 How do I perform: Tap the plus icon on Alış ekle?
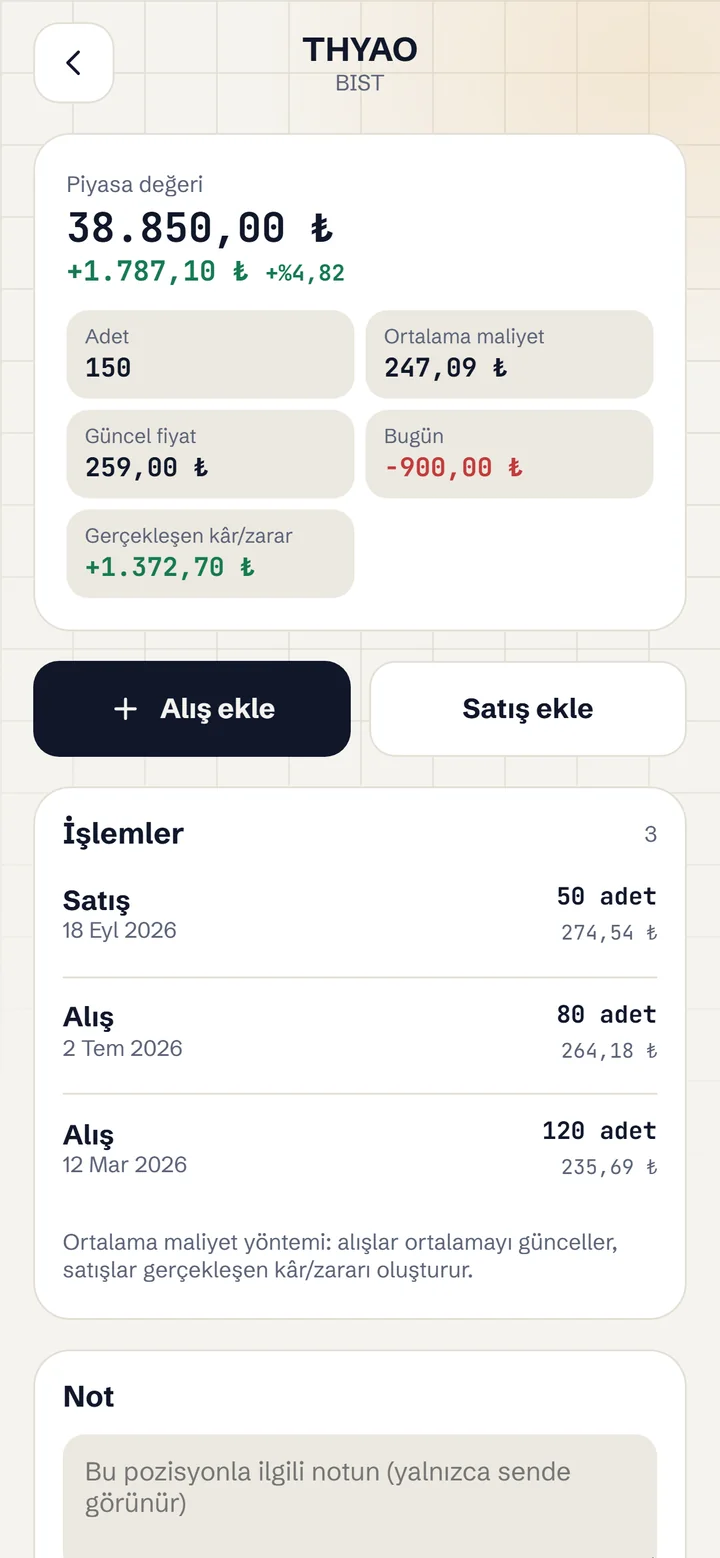click(125, 709)
